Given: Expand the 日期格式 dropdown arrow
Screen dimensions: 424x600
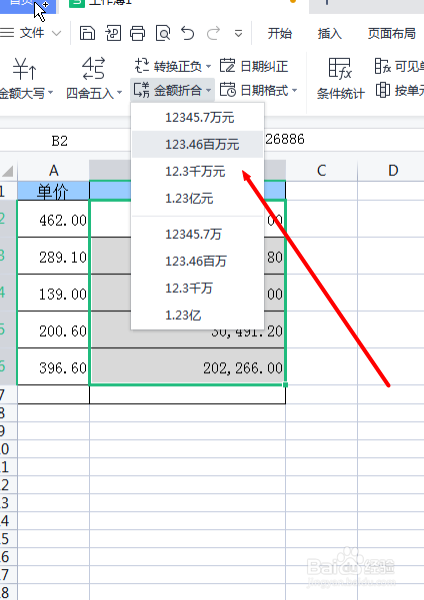Looking at the screenshot, I should pos(294,91).
